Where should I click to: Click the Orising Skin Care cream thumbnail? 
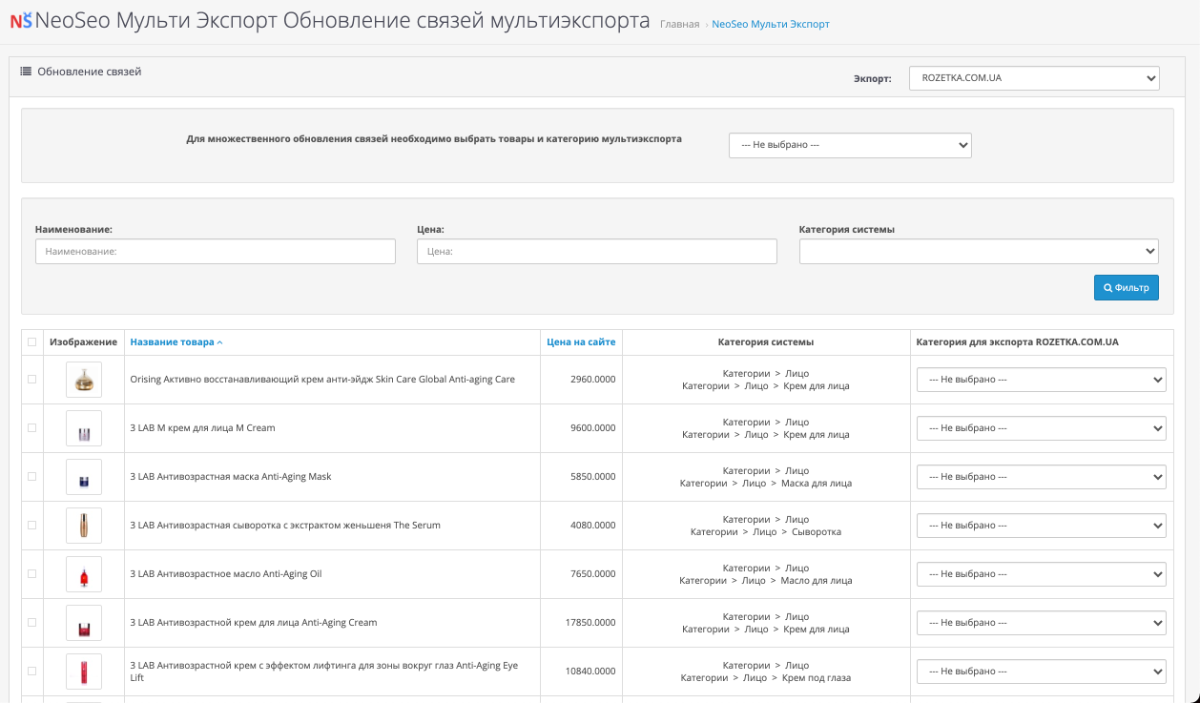click(84, 380)
